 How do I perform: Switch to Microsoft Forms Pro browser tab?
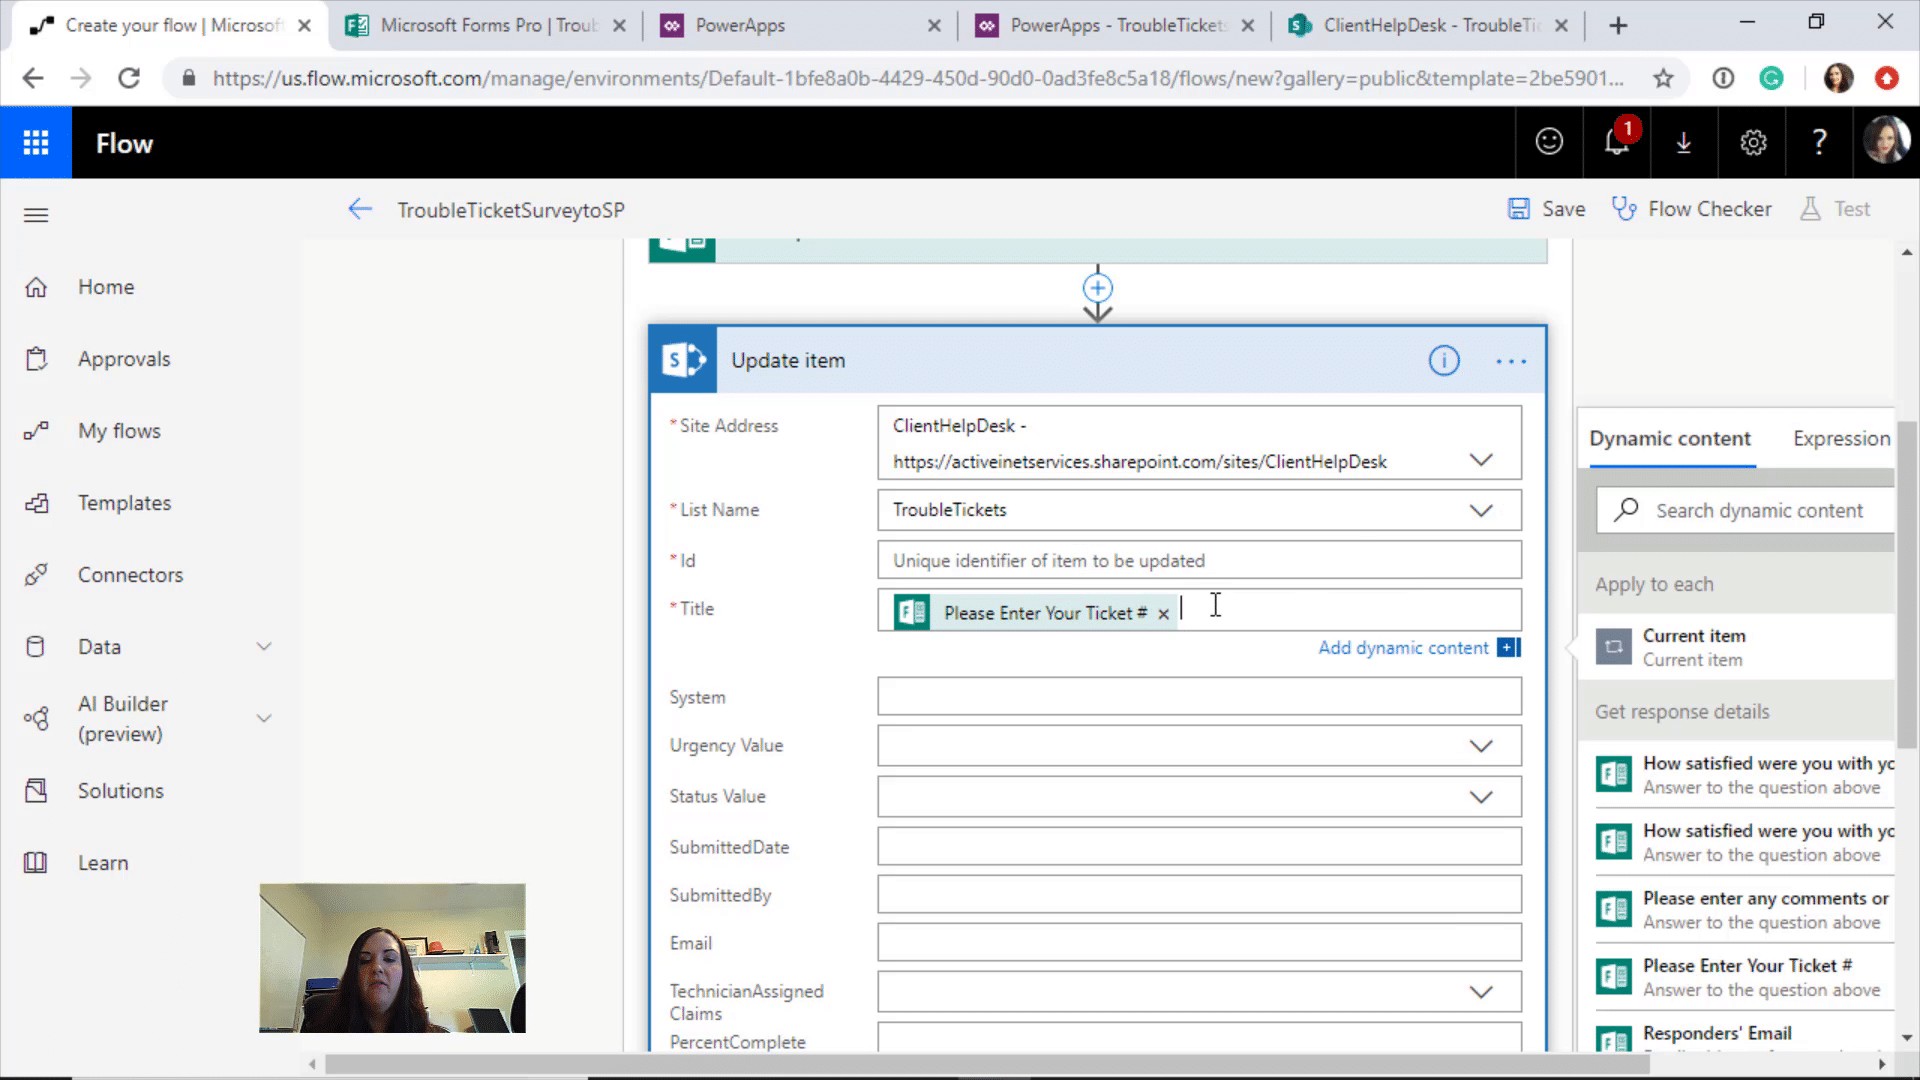pos(486,26)
